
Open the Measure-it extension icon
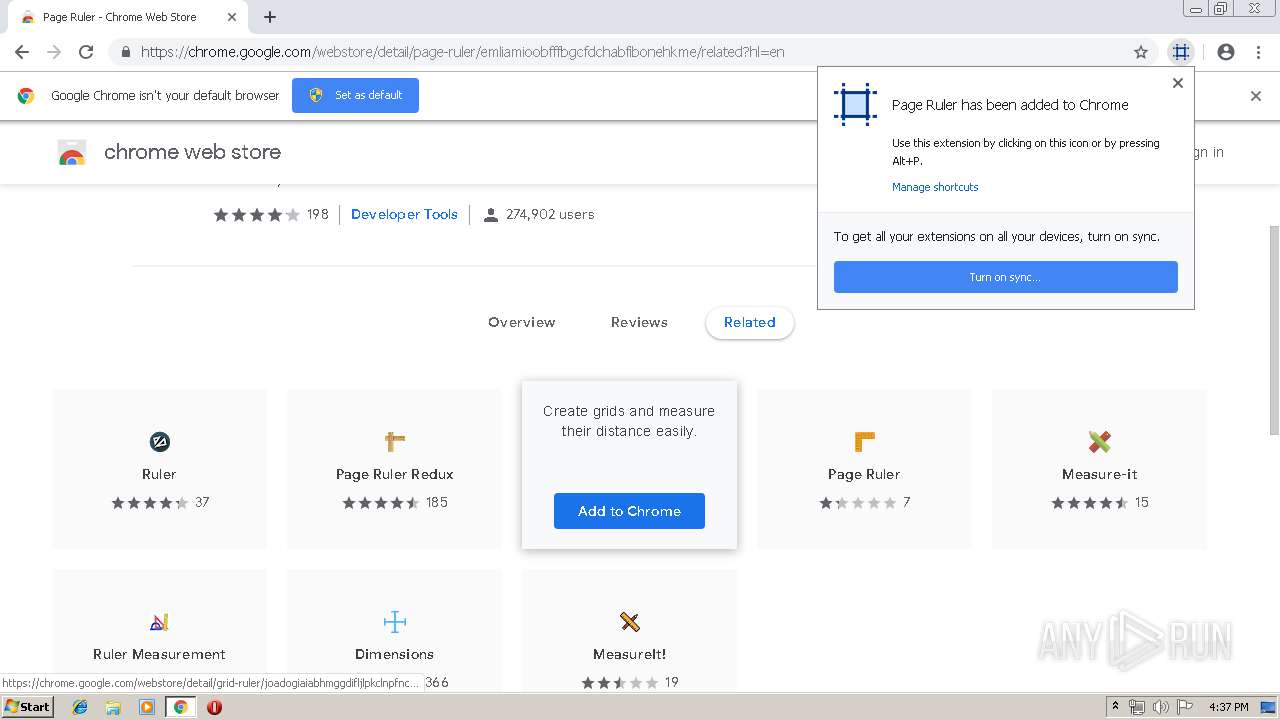pos(1100,442)
